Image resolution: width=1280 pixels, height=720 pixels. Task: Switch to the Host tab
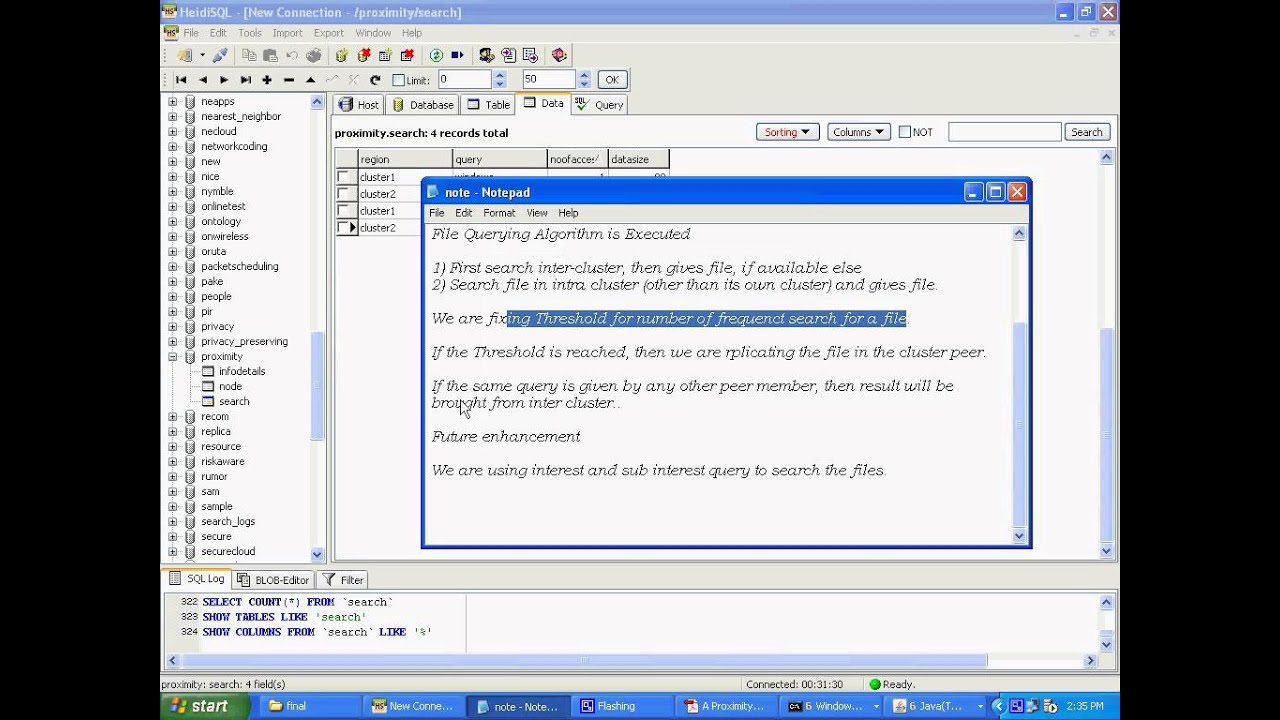click(359, 104)
